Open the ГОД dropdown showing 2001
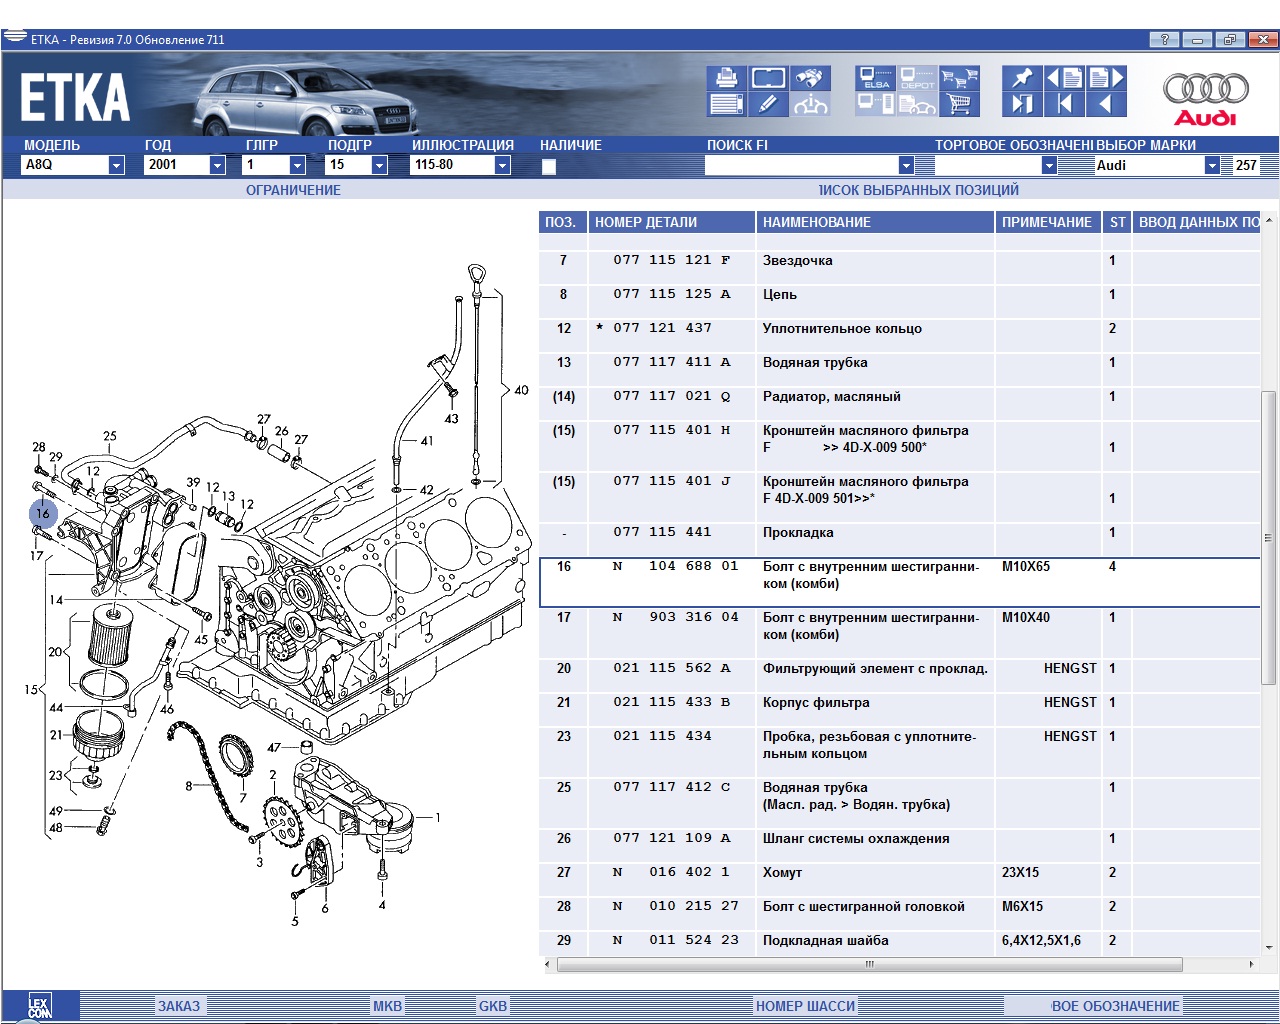 tap(217, 165)
